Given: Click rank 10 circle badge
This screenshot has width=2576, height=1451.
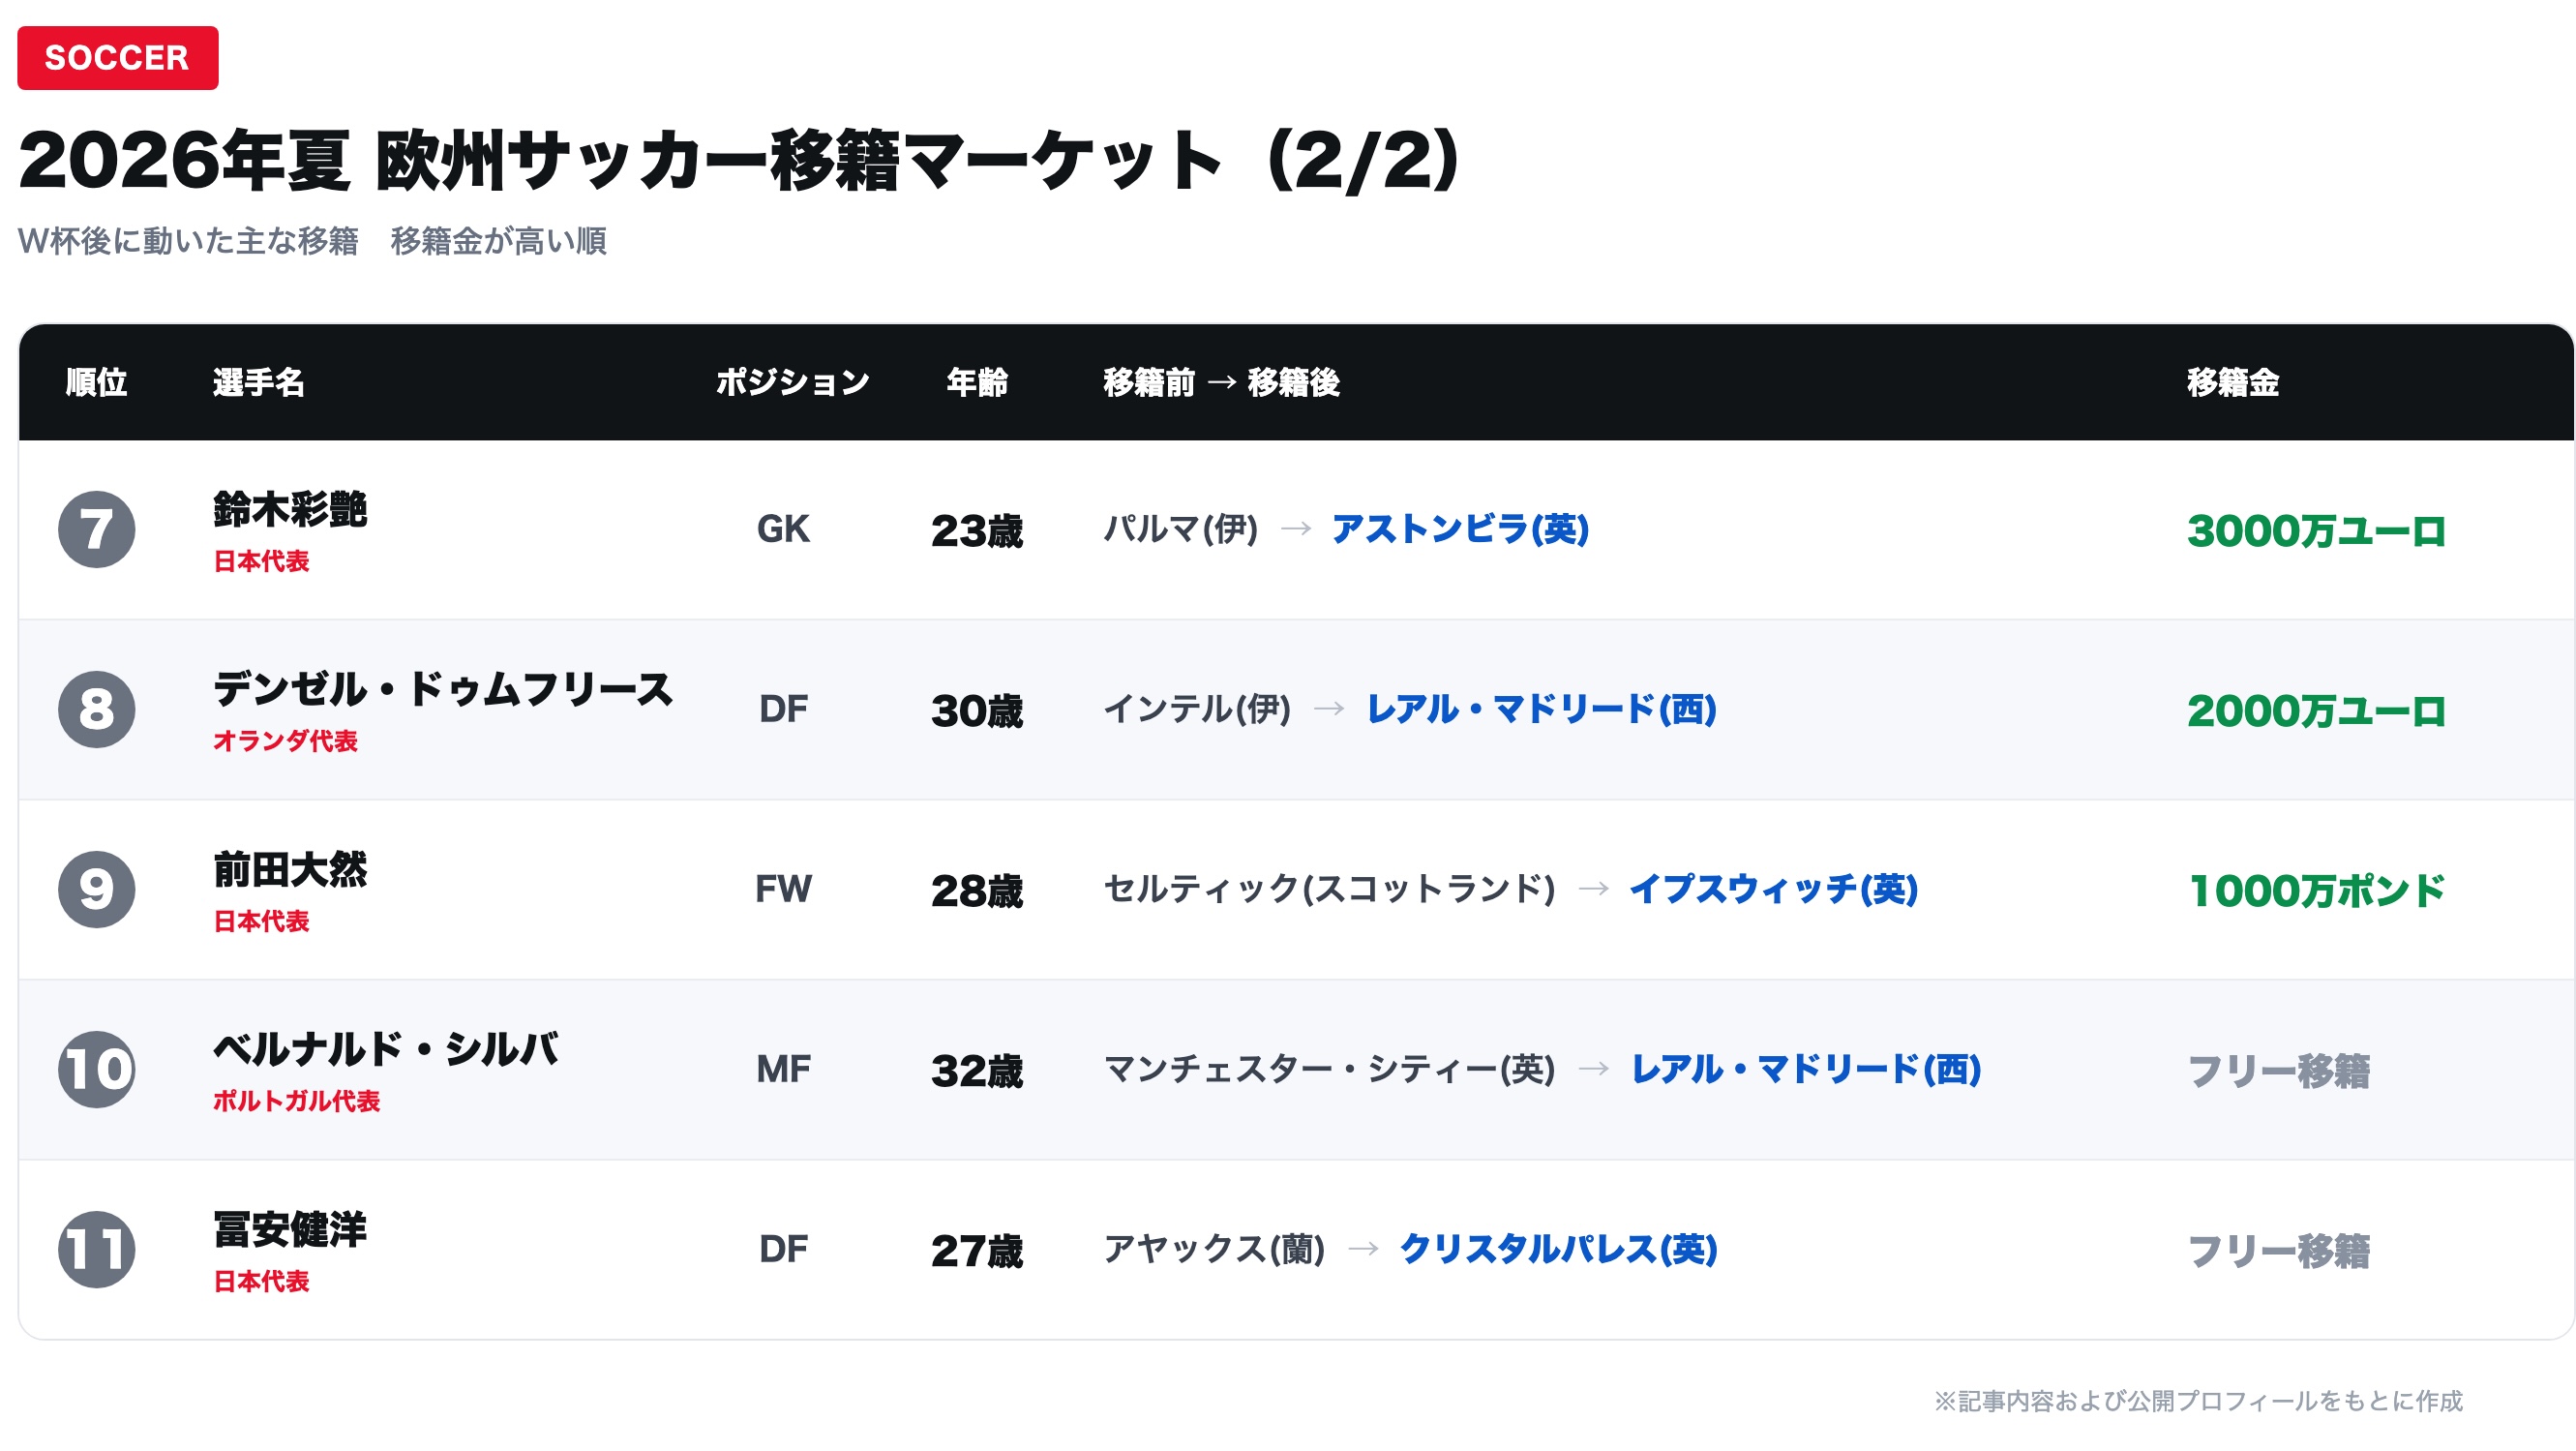Looking at the screenshot, I should (x=96, y=1069).
